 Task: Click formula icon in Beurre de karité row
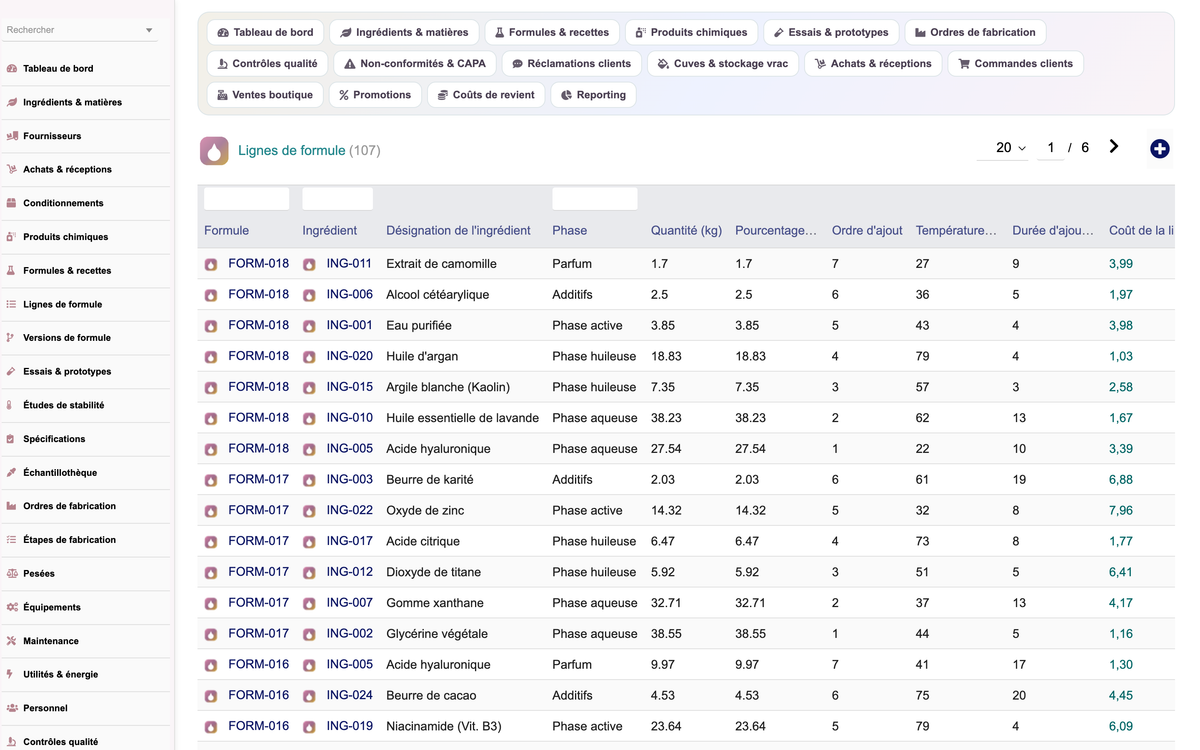pyautogui.click(x=211, y=480)
